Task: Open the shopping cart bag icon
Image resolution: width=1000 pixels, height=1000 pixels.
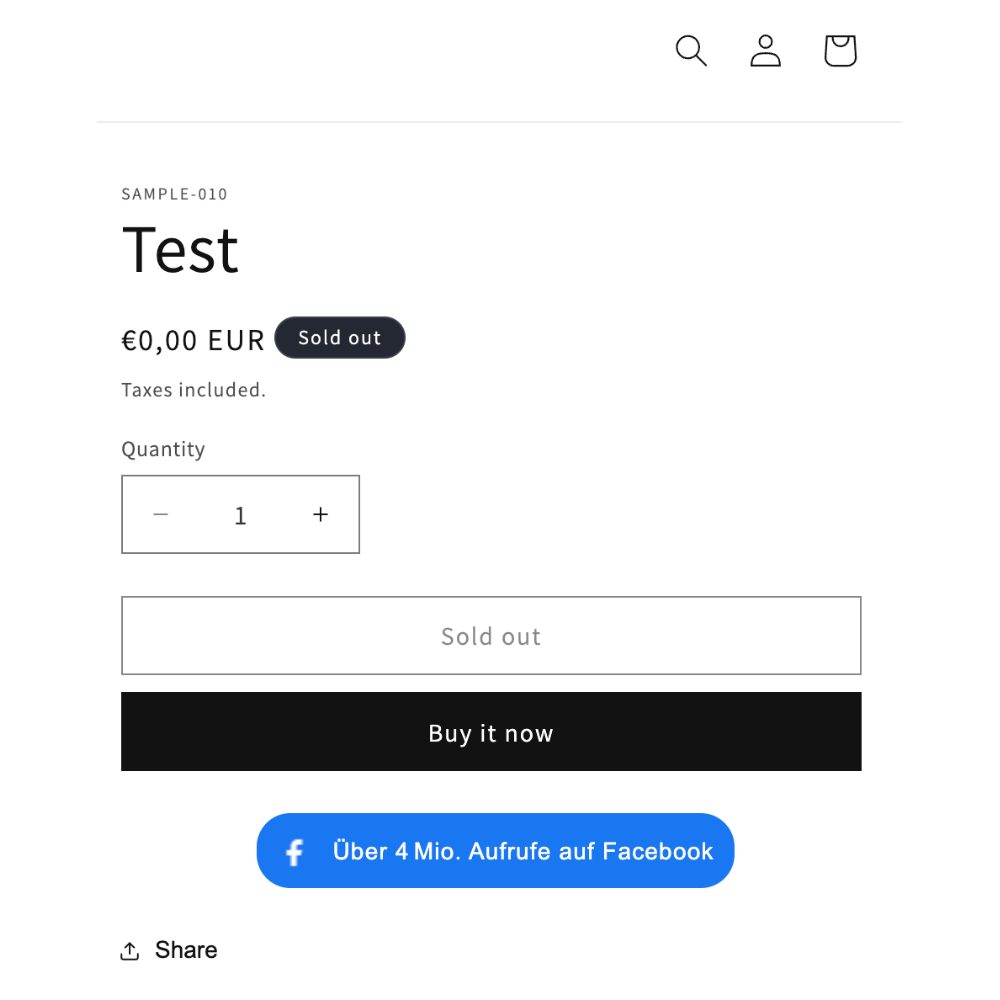Action: pos(840,50)
